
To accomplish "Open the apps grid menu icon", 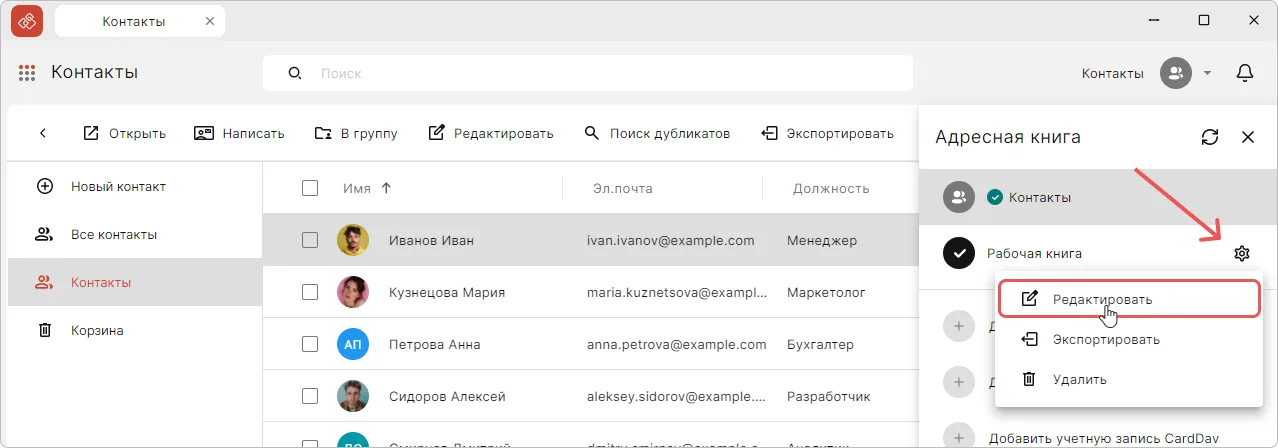I will click(27, 73).
